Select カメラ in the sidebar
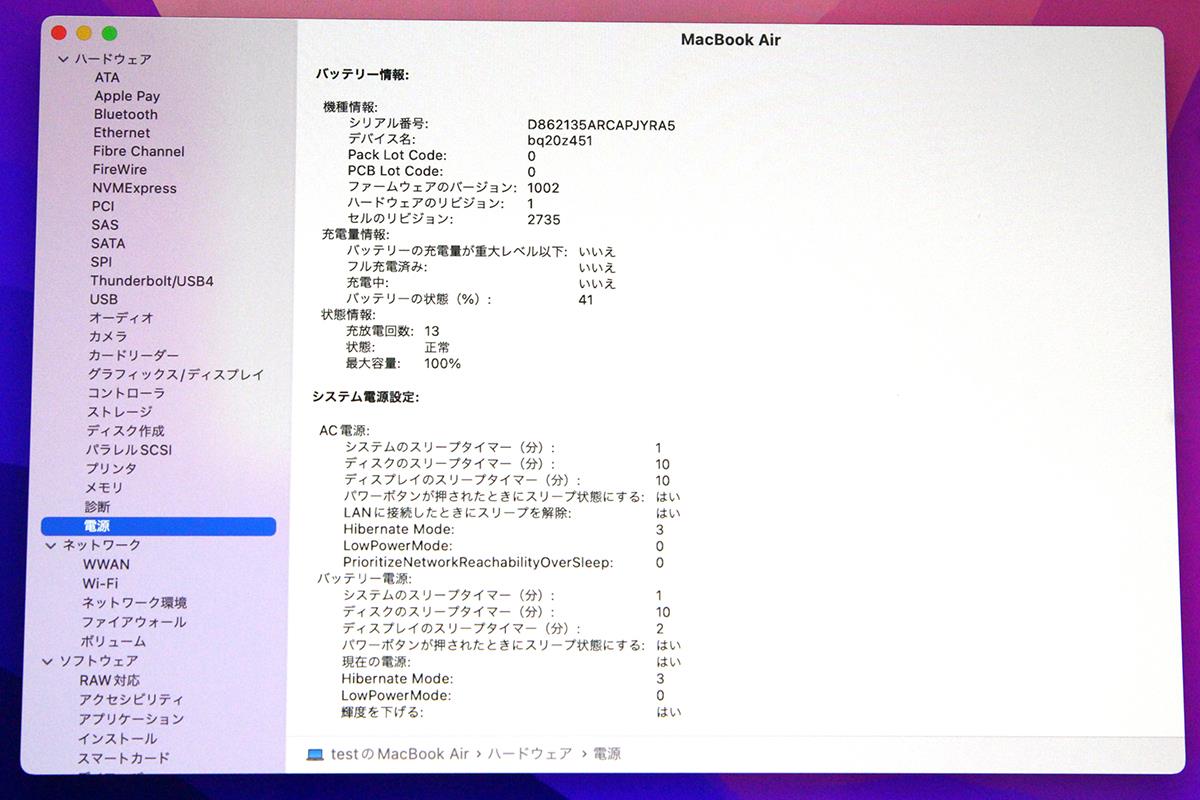Screen dimensions: 1200x800 point(109,337)
